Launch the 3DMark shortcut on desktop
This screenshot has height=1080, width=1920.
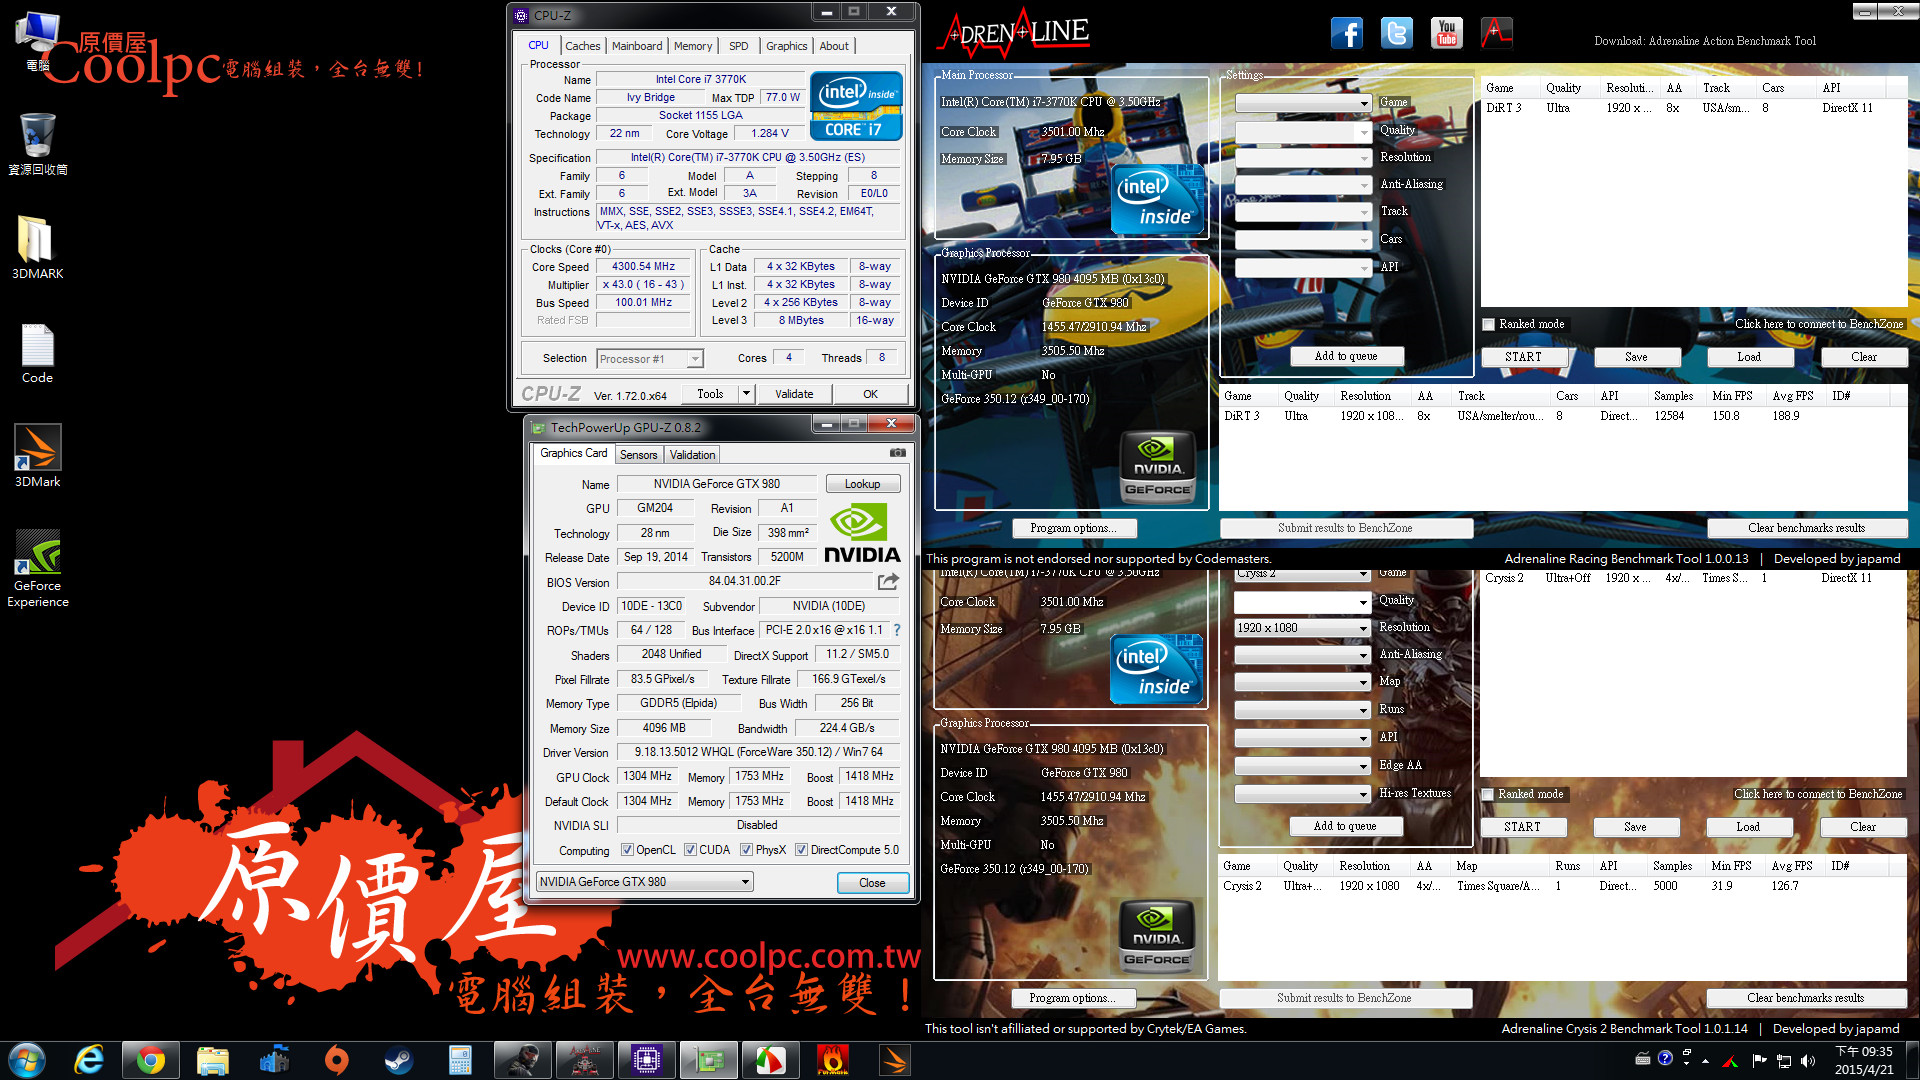pos(38,456)
